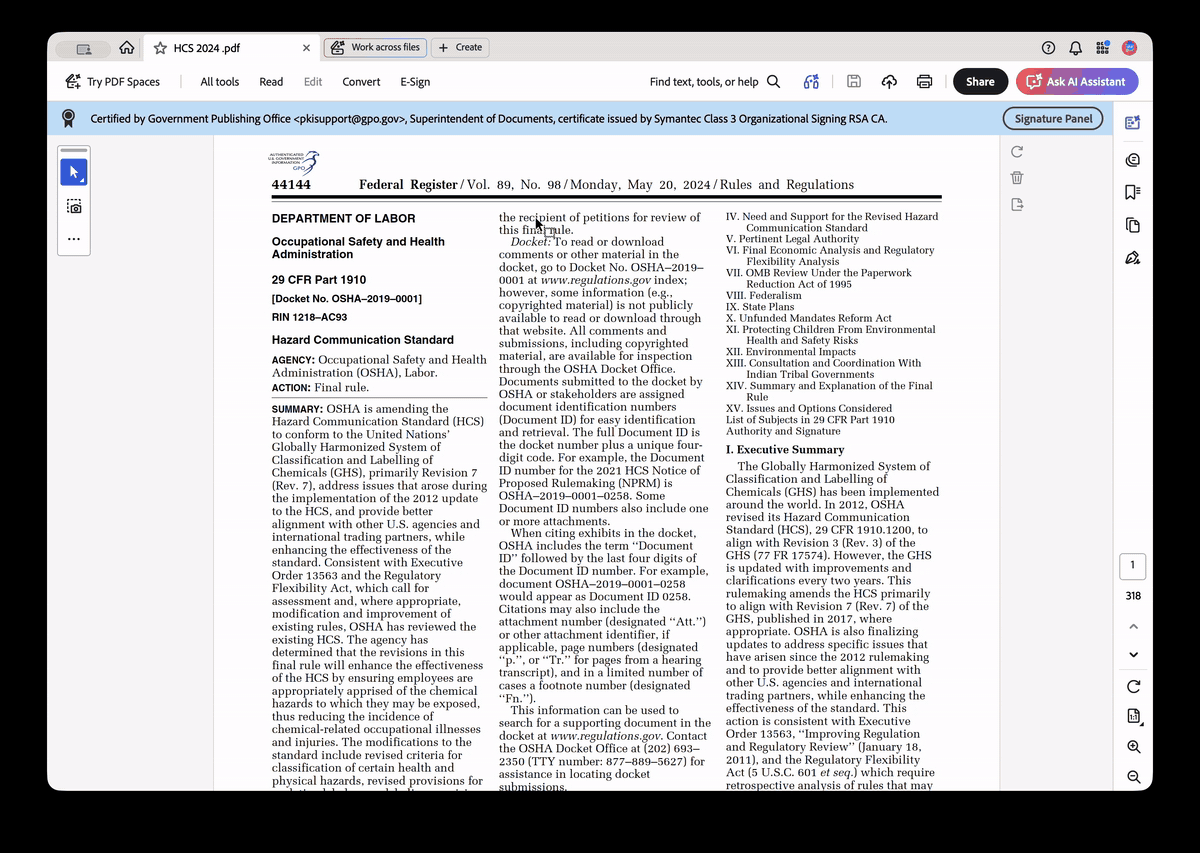Click 'X. Unfunded Mandates Reform Act' entry

[x=808, y=318]
